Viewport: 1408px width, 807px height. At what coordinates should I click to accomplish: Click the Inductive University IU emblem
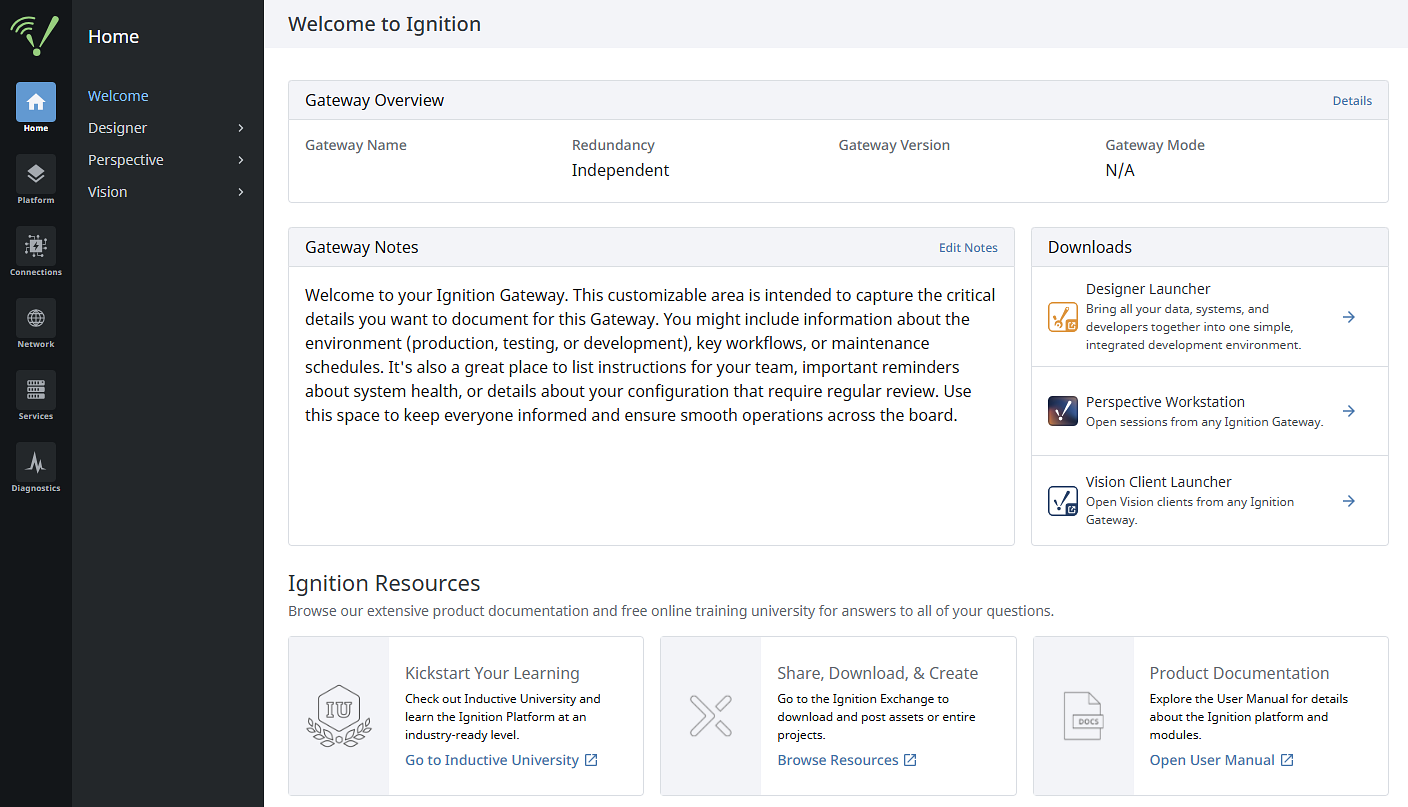pos(339,716)
